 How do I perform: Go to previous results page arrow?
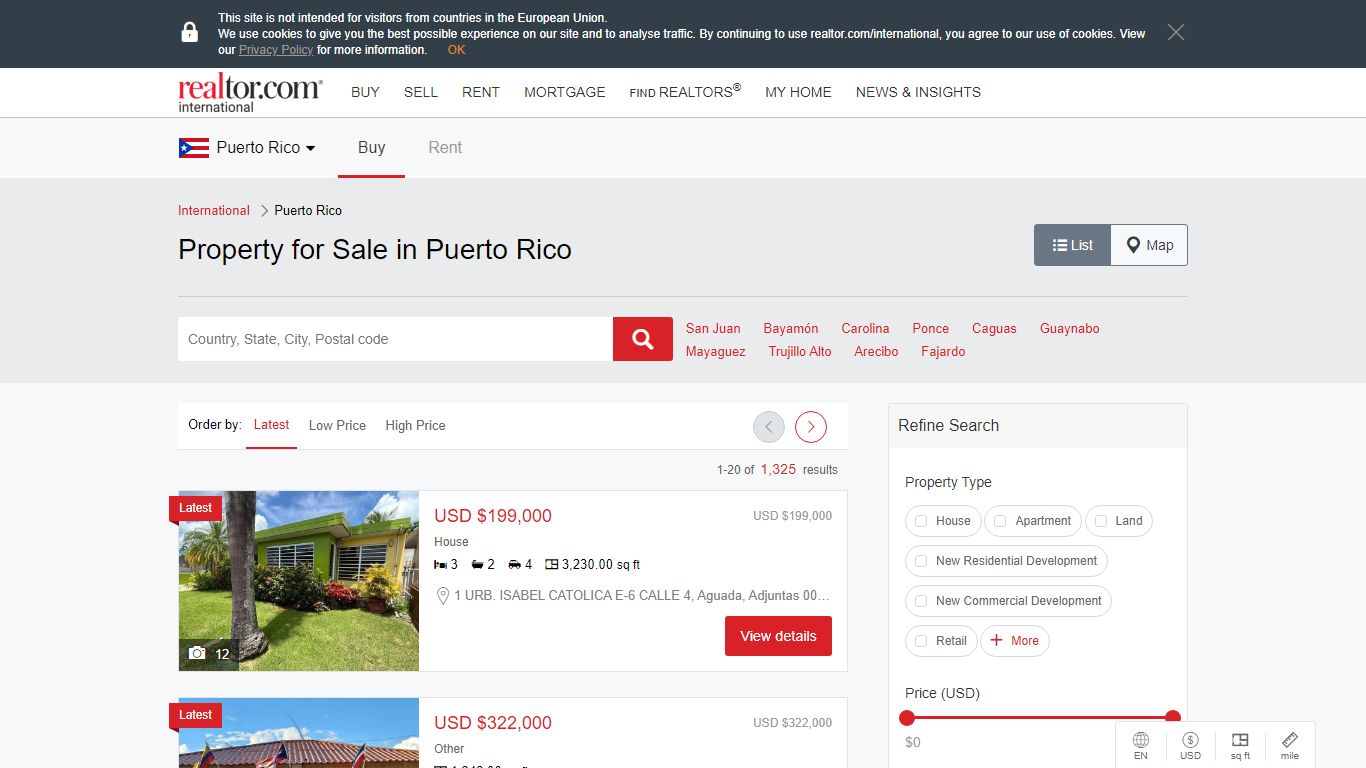click(x=769, y=427)
